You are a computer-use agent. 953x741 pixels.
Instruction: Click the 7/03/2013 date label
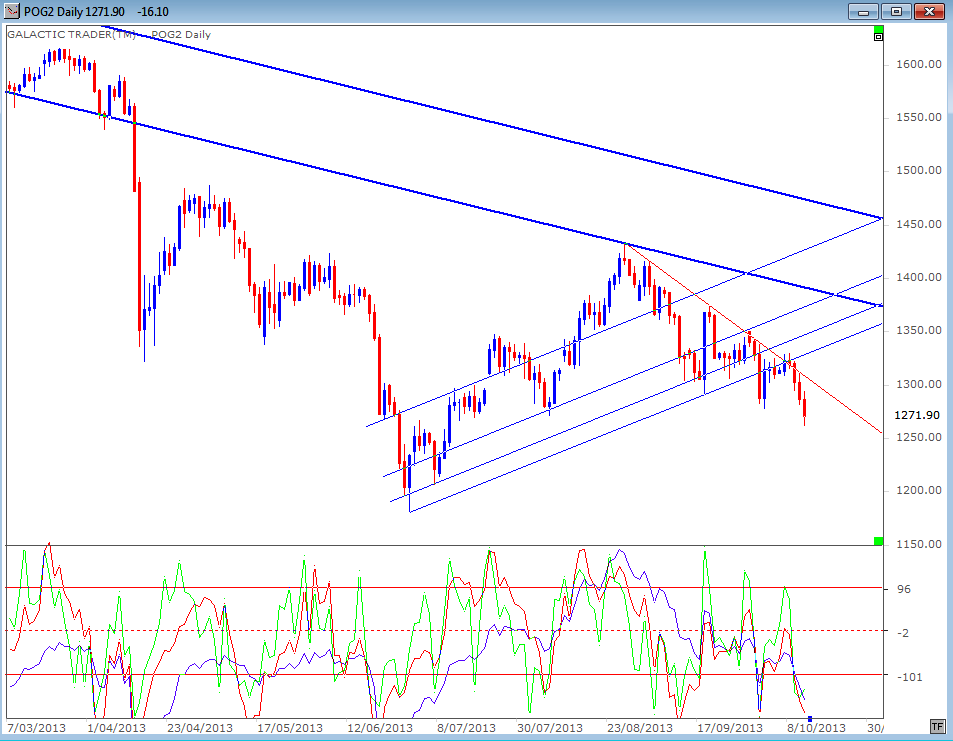click(x=36, y=728)
